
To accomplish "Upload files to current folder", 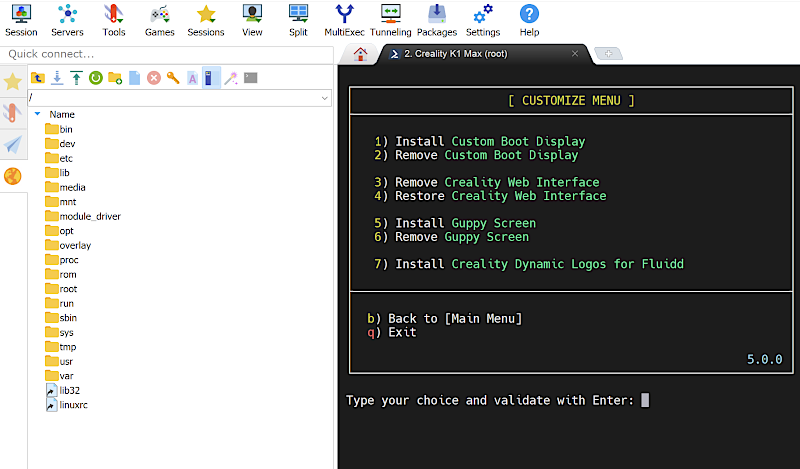I will pyautogui.click(x=77, y=78).
